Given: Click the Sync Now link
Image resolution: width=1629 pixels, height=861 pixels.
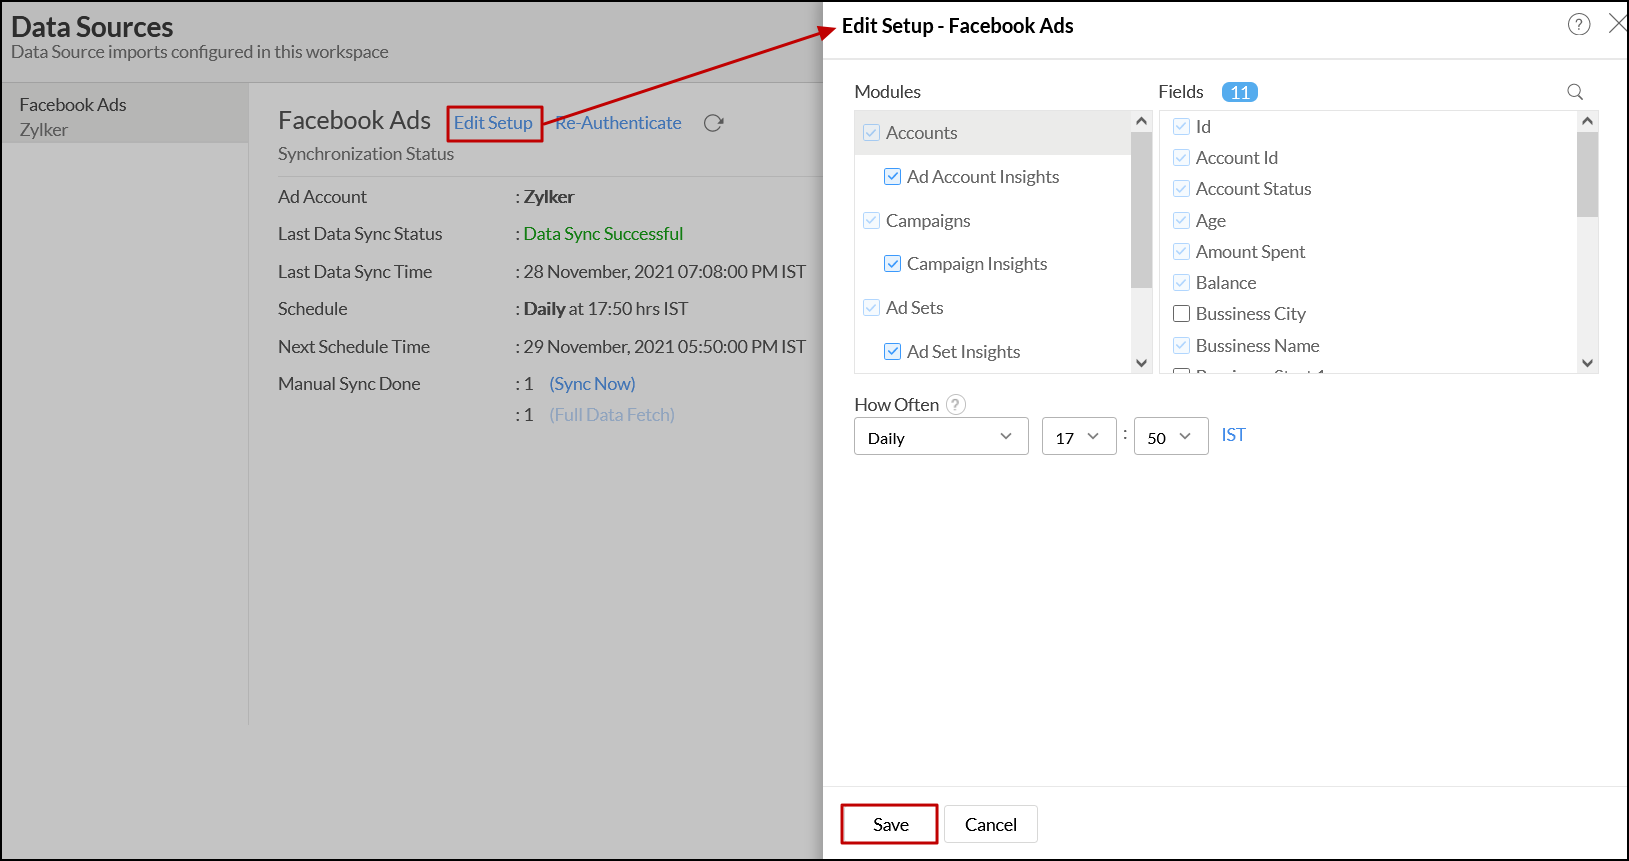Looking at the screenshot, I should [x=592, y=384].
